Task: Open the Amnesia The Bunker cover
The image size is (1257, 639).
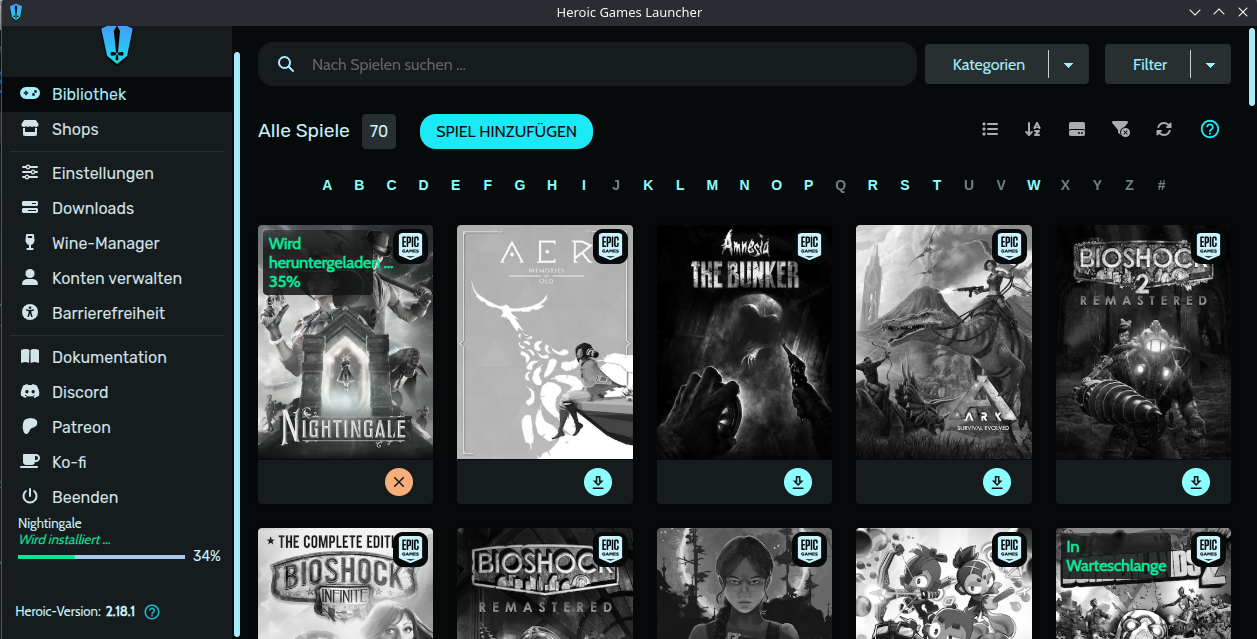Action: click(744, 342)
